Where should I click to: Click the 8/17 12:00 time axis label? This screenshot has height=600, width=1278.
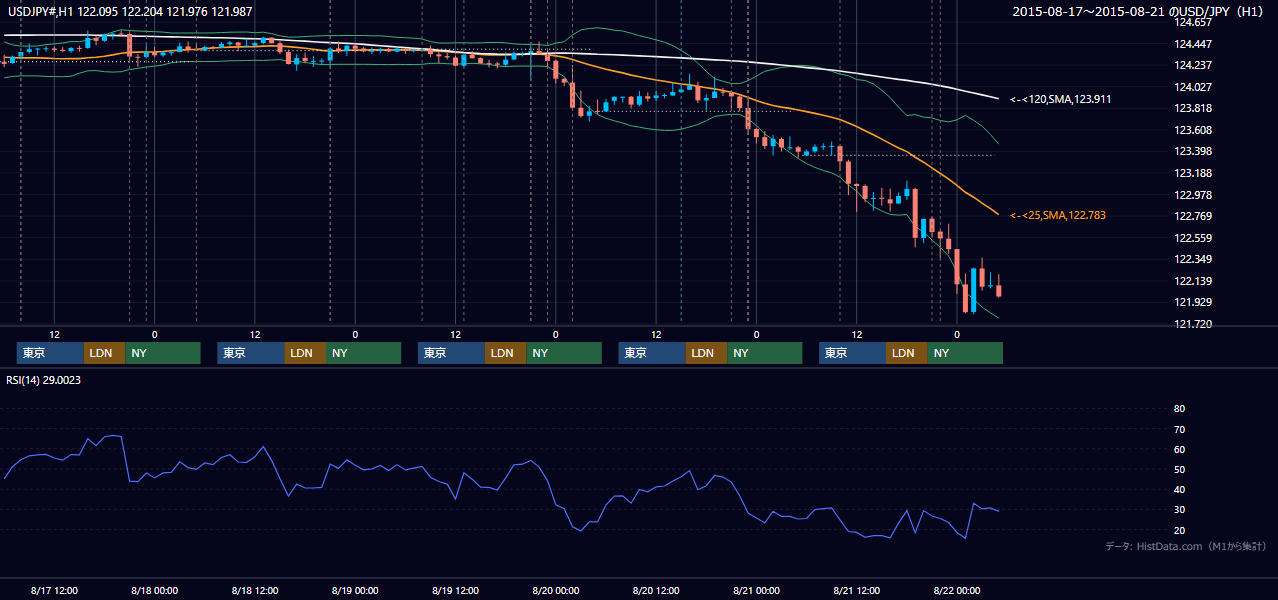pyautogui.click(x=54, y=590)
